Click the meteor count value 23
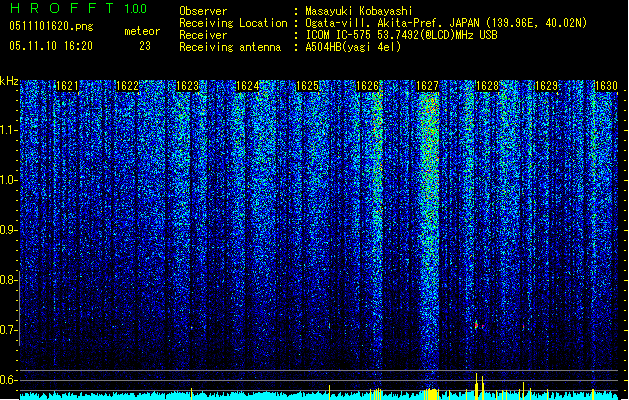Viewport: 629px width, 400px height. point(145,46)
